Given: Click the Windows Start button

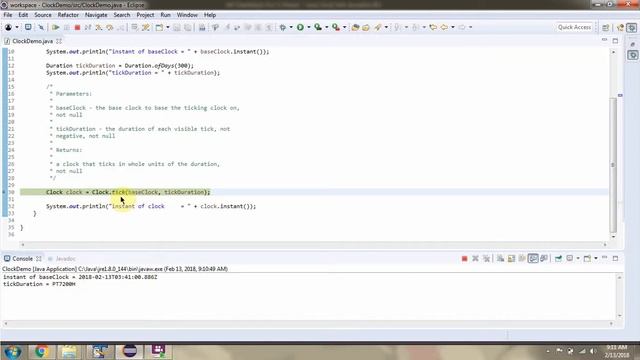Looking at the screenshot, I should pos(13,351).
